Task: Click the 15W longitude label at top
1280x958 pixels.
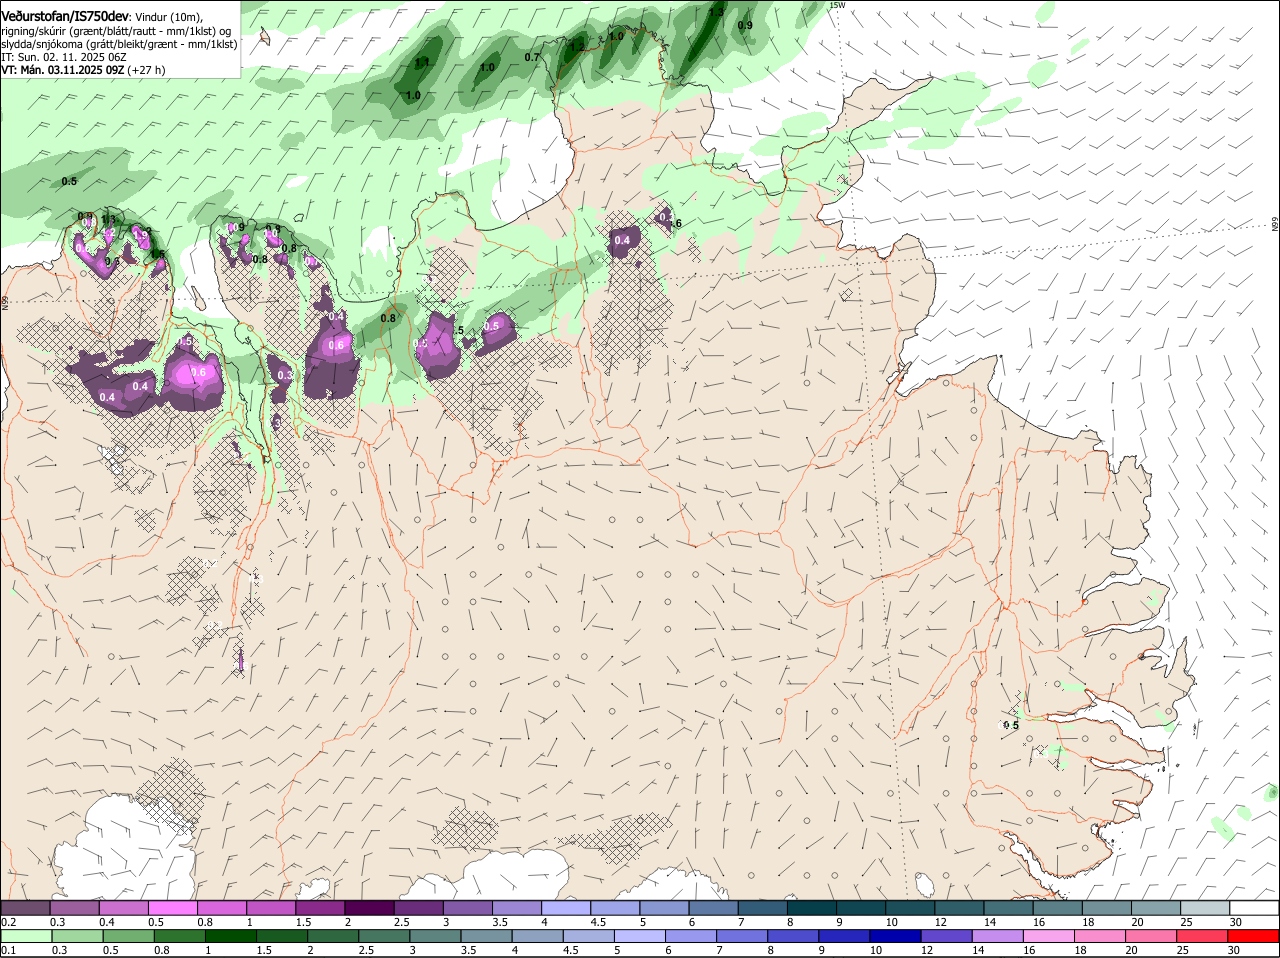Action: click(x=837, y=5)
